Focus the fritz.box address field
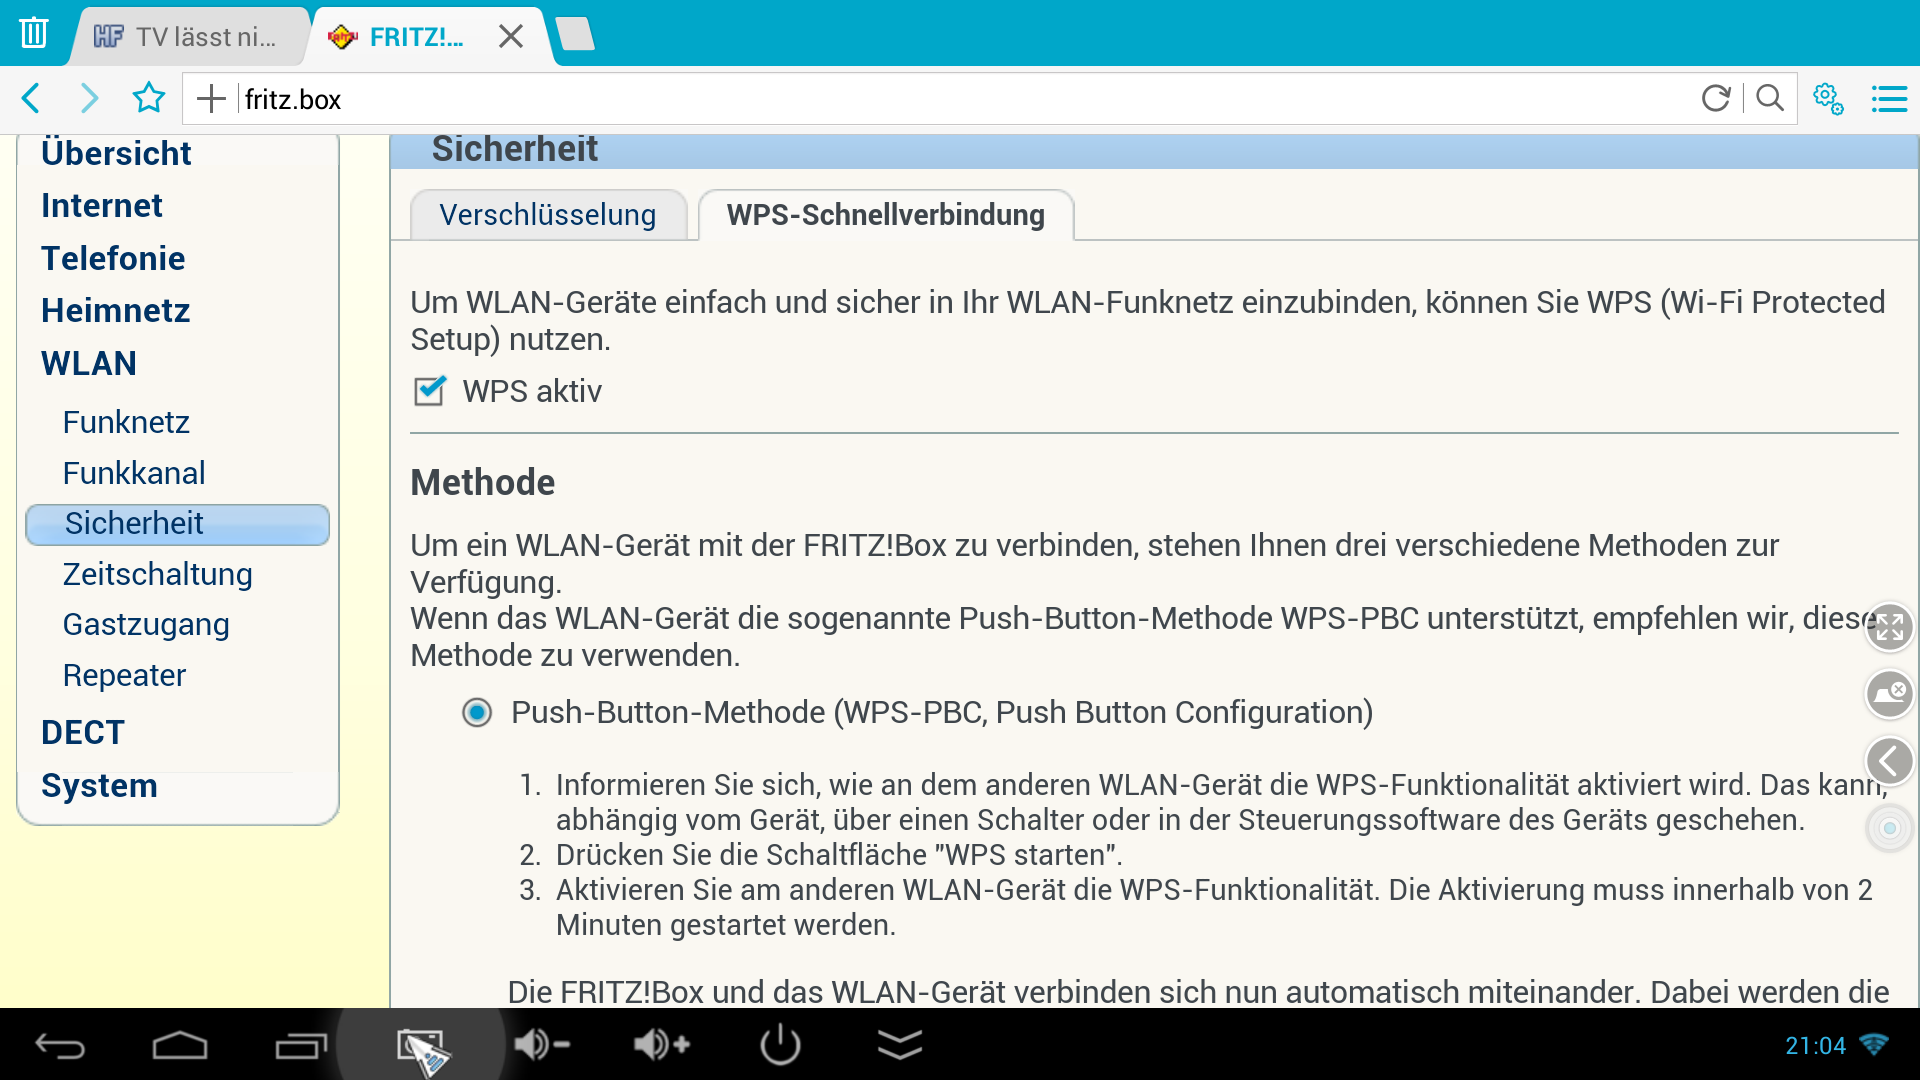Image resolution: width=1920 pixels, height=1080 pixels. (x=960, y=99)
